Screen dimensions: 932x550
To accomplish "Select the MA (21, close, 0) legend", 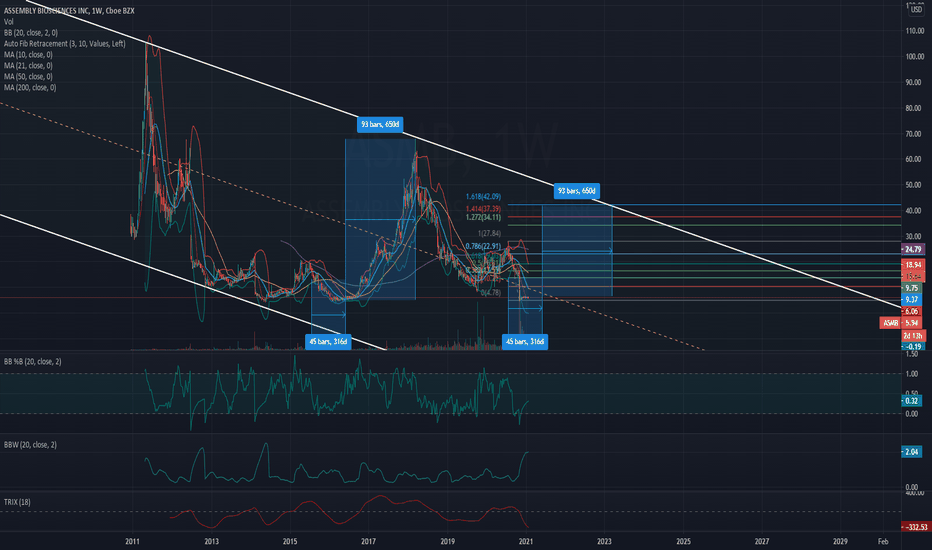I will click(28, 65).
